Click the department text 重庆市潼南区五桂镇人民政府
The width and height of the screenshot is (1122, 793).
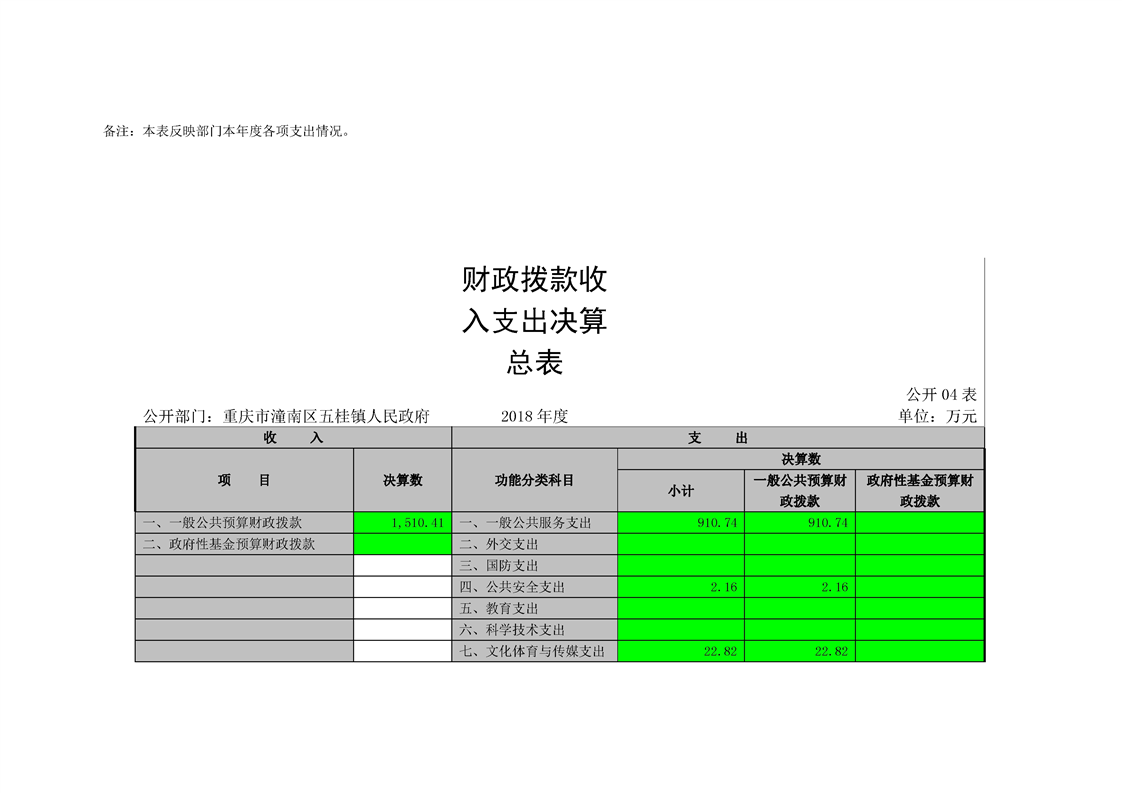click(326, 416)
